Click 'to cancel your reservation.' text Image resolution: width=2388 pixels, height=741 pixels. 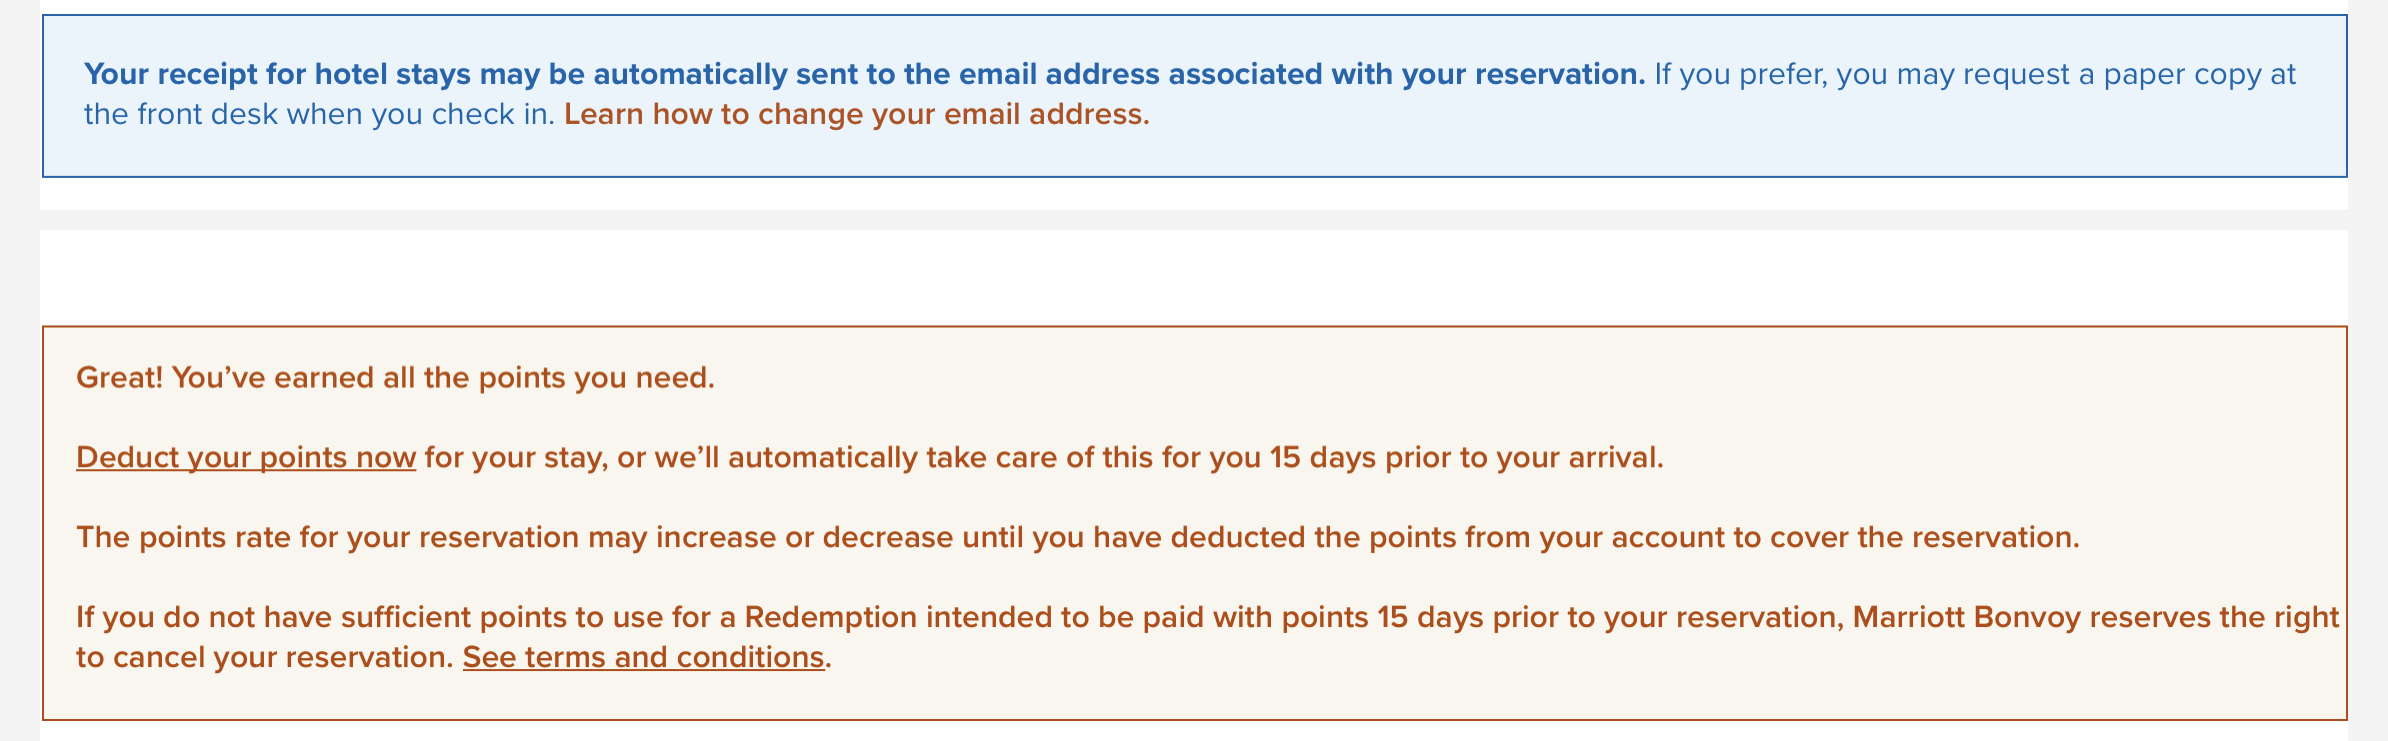tap(265, 657)
